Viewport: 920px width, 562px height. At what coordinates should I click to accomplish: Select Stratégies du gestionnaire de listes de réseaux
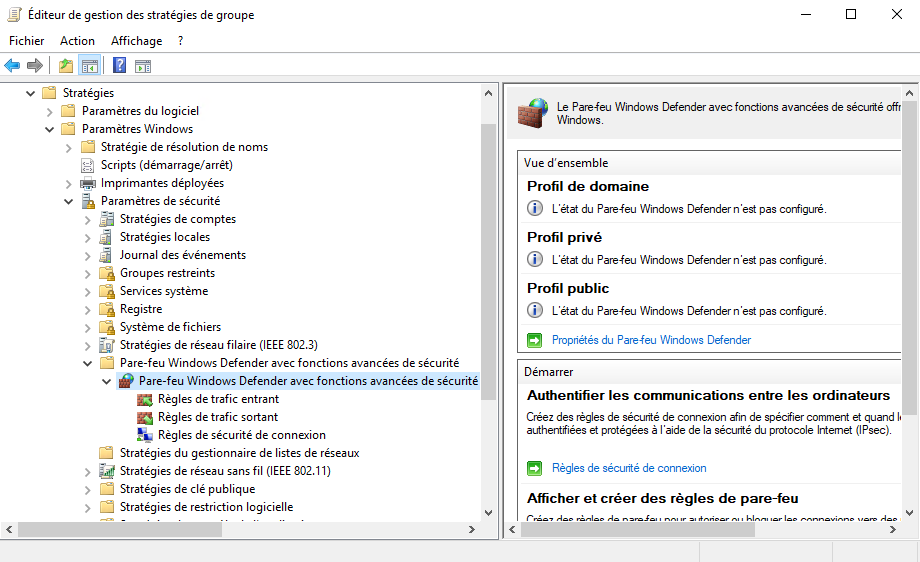click(239, 453)
